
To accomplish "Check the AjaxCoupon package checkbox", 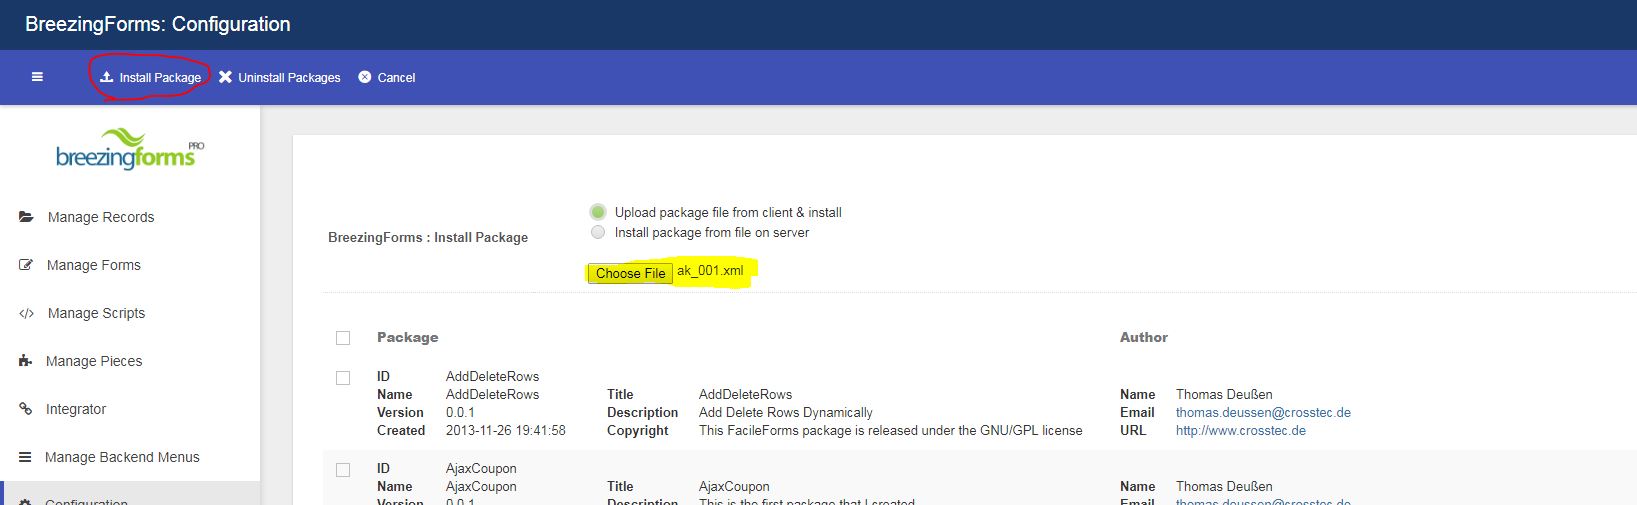I will click(x=343, y=470).
